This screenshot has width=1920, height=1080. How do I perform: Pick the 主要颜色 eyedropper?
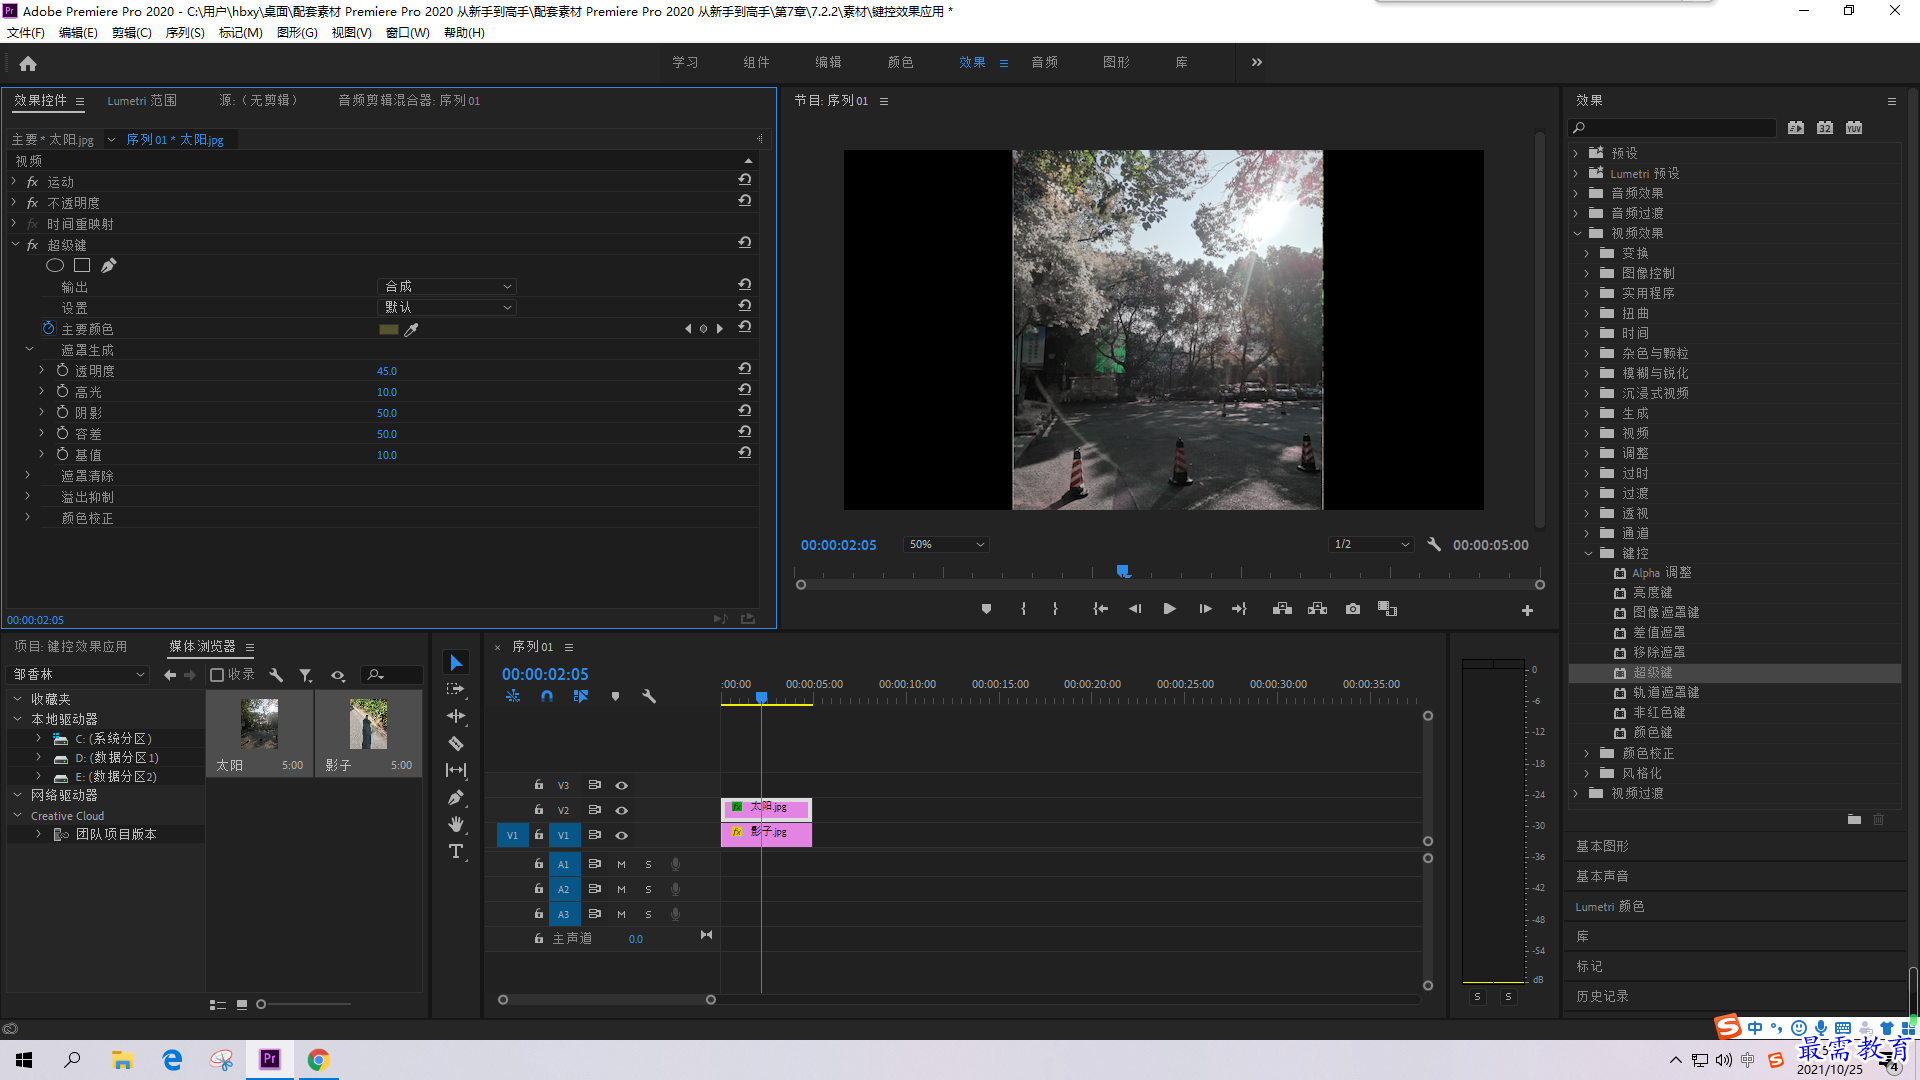coord(411,329)
